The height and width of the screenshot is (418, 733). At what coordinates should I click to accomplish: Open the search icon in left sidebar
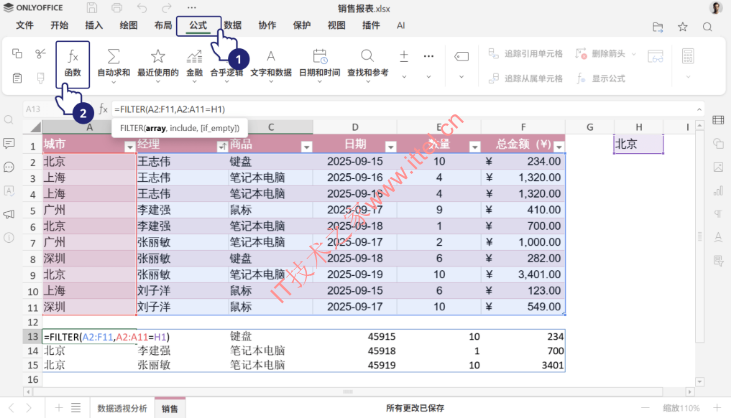point(9,120)
